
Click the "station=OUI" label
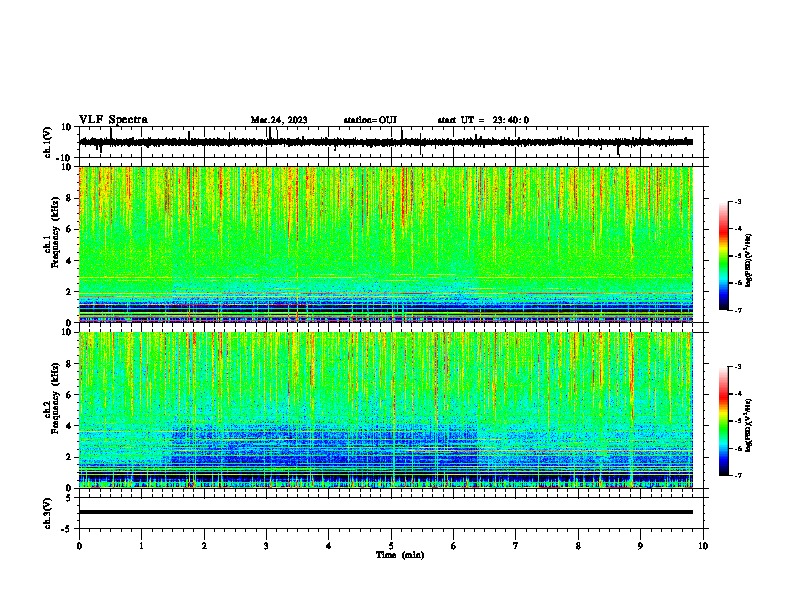370,120
